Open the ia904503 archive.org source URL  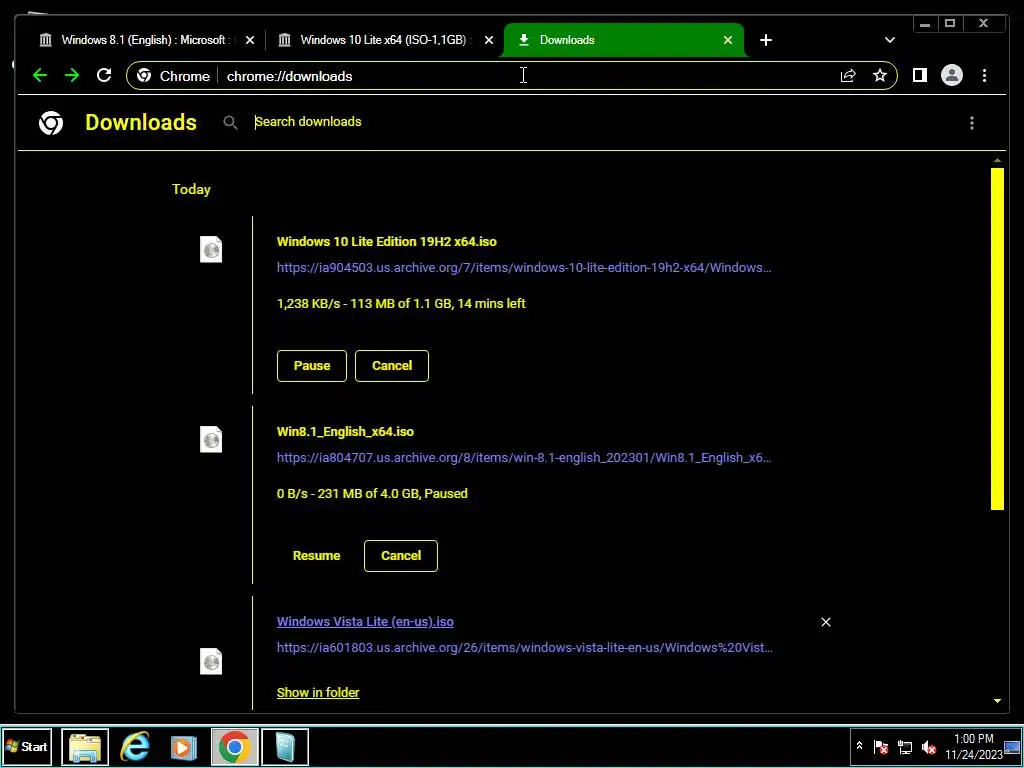coord(524,268)
